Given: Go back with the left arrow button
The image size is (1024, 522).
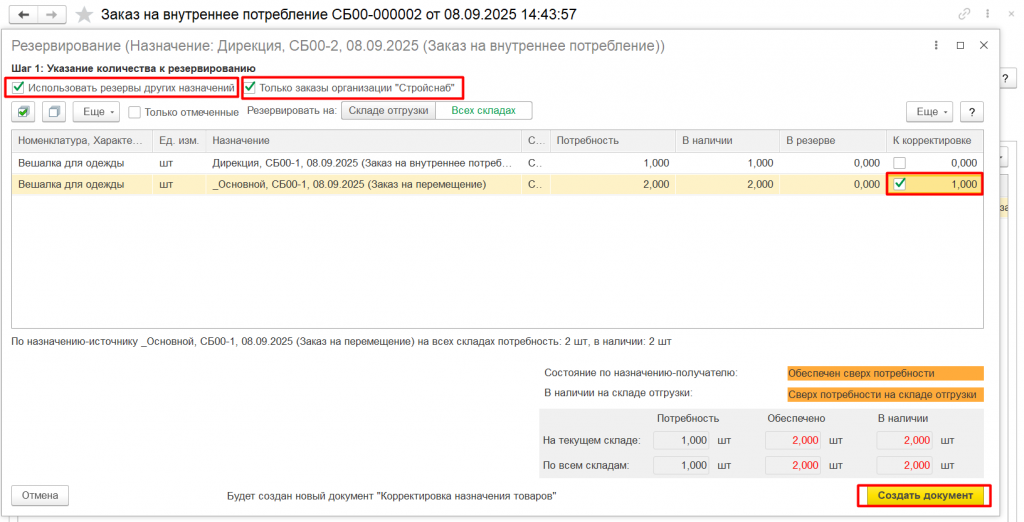Looking at the screenshot, I should click(24, 14).
